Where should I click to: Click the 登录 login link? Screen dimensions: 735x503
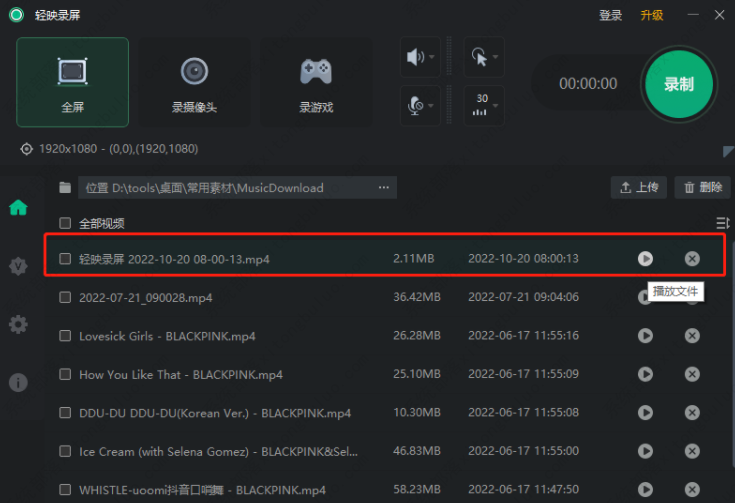pyautogui.click(x=610, y=15)
